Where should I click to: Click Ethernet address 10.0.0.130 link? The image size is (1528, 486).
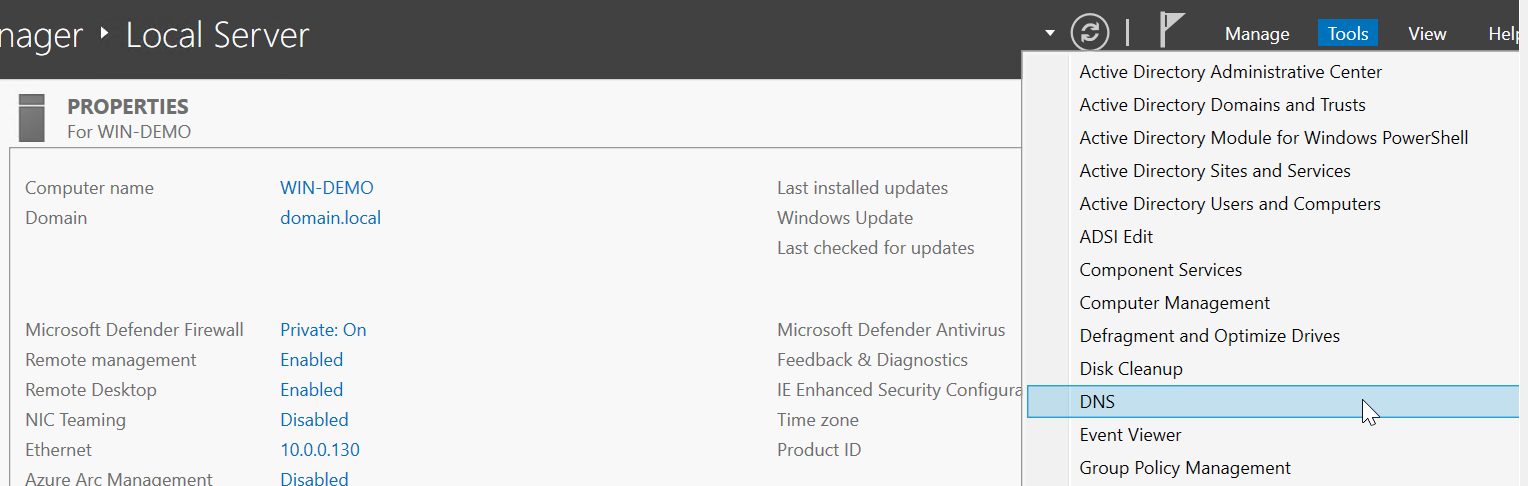(320, 450)
